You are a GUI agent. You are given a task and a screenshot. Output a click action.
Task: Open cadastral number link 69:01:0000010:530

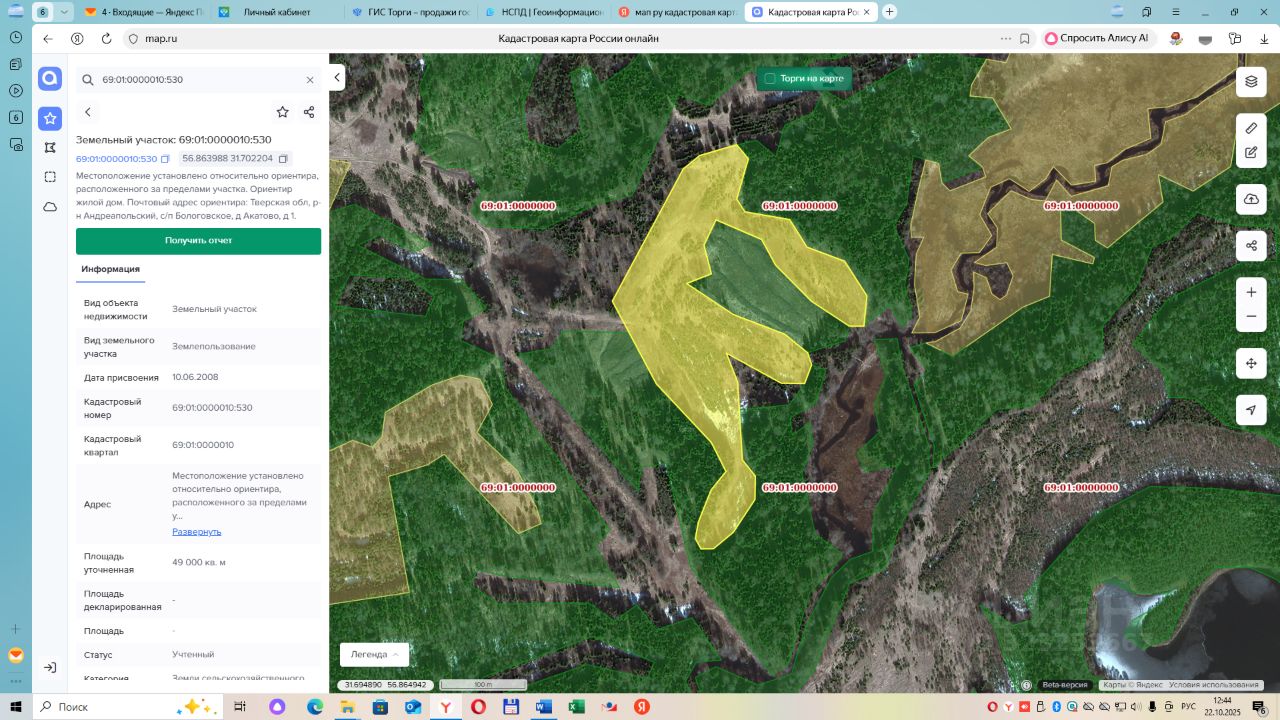point(116,159)
